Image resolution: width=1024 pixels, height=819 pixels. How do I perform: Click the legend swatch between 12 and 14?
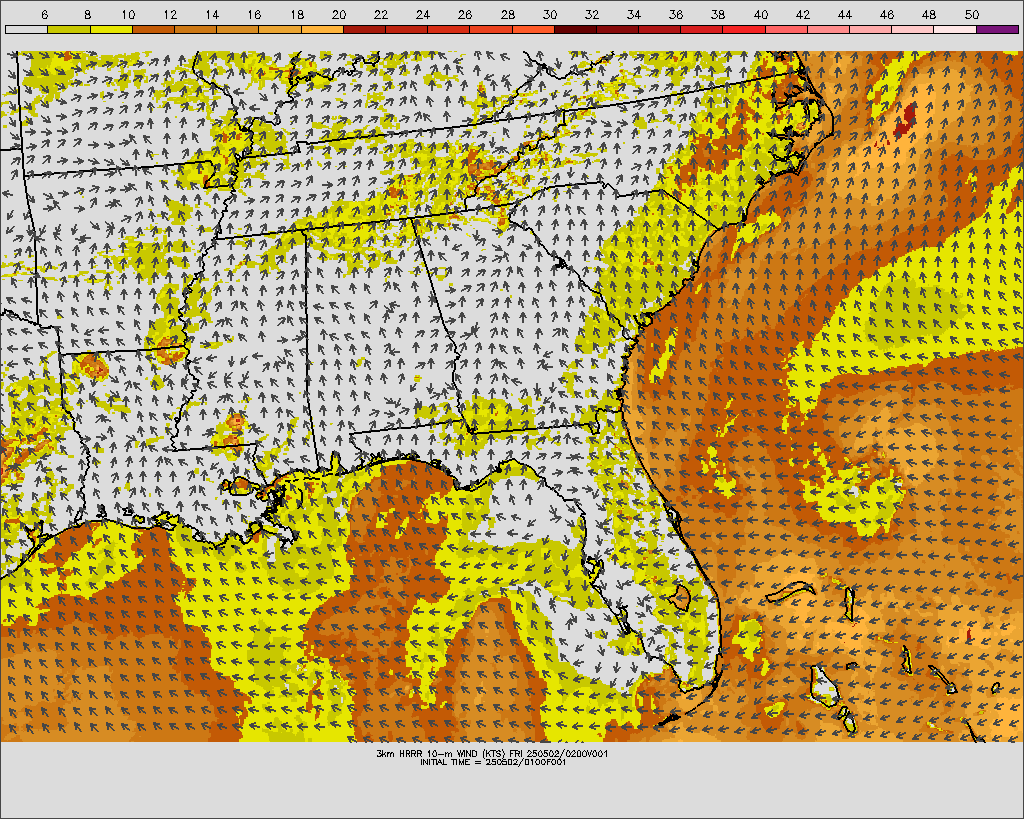pyautogui.click(x=195, y=29)
